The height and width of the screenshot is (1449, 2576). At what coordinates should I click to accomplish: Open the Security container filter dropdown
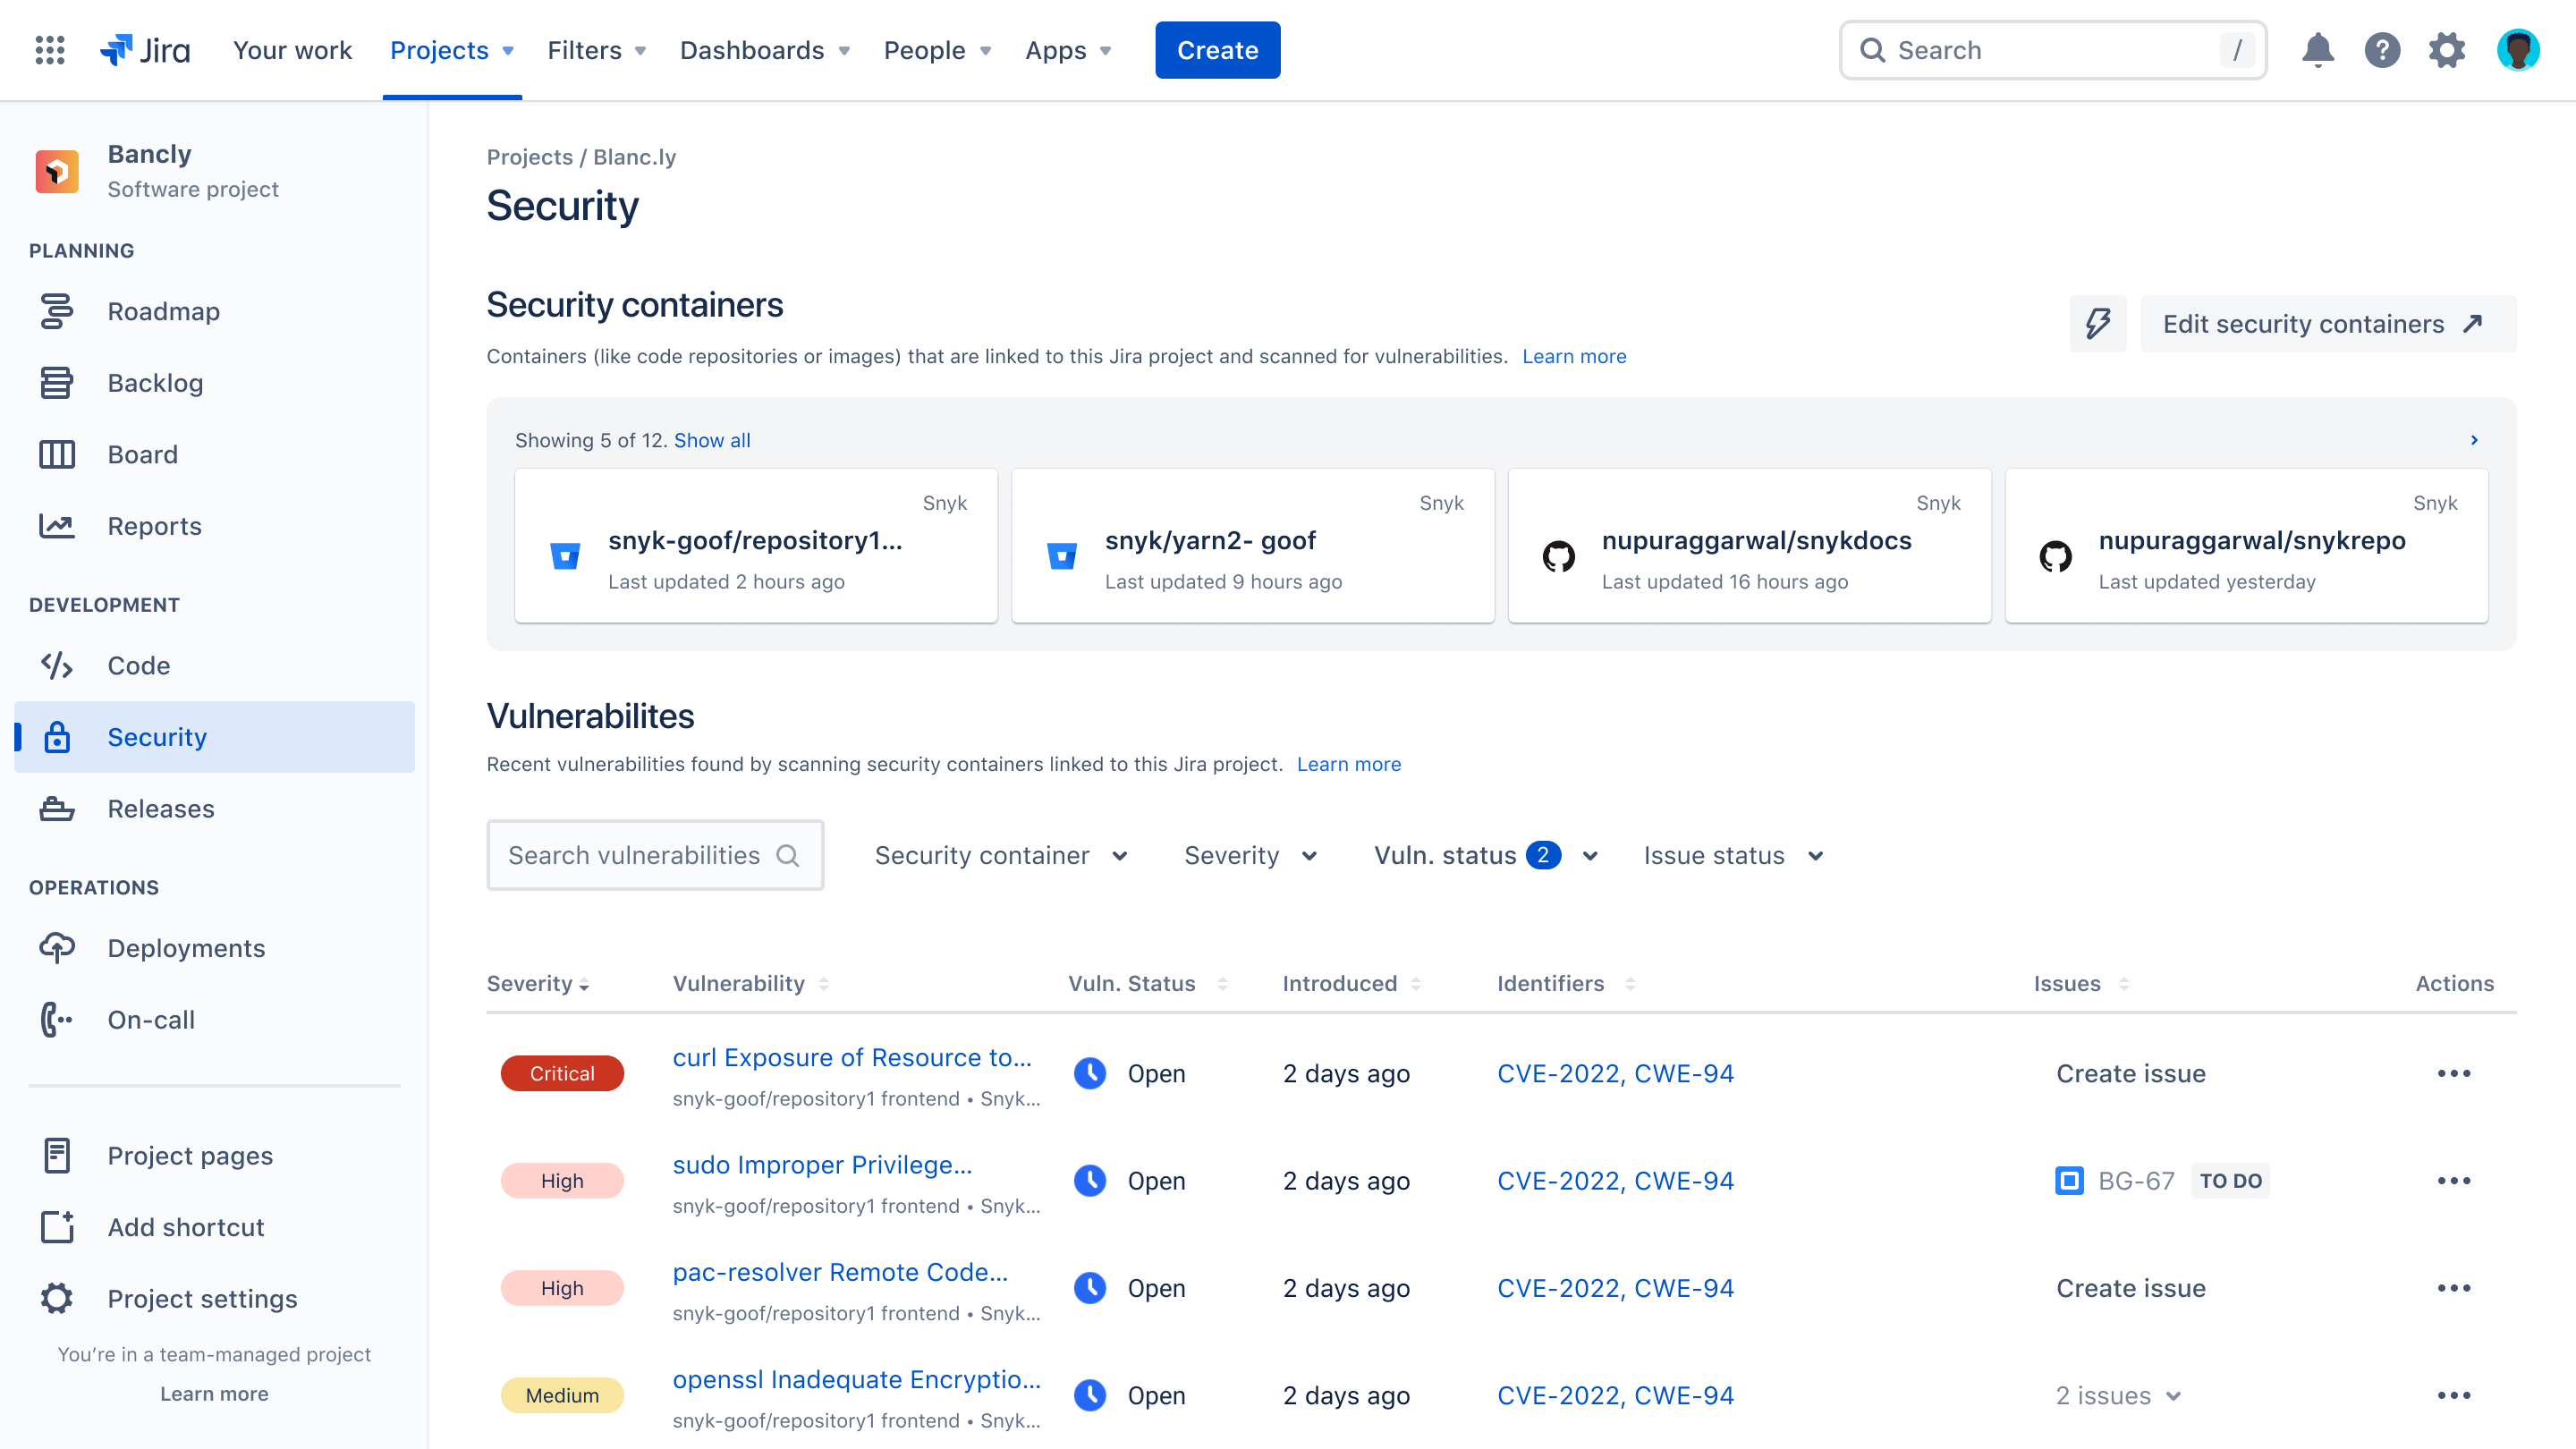[1001, 855]
